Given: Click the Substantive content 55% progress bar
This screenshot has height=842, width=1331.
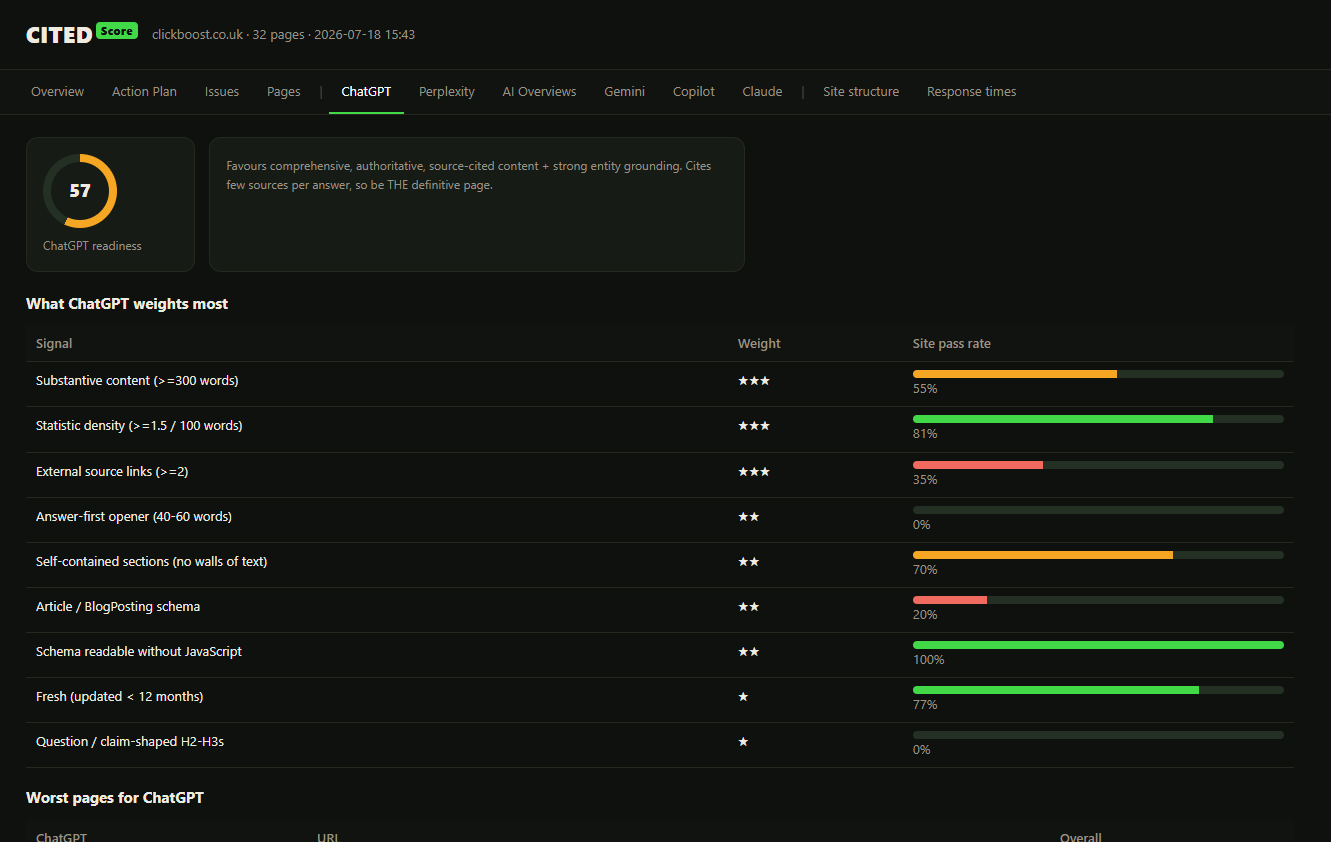Looking at the screenshot, I should tap(1098, 374).
